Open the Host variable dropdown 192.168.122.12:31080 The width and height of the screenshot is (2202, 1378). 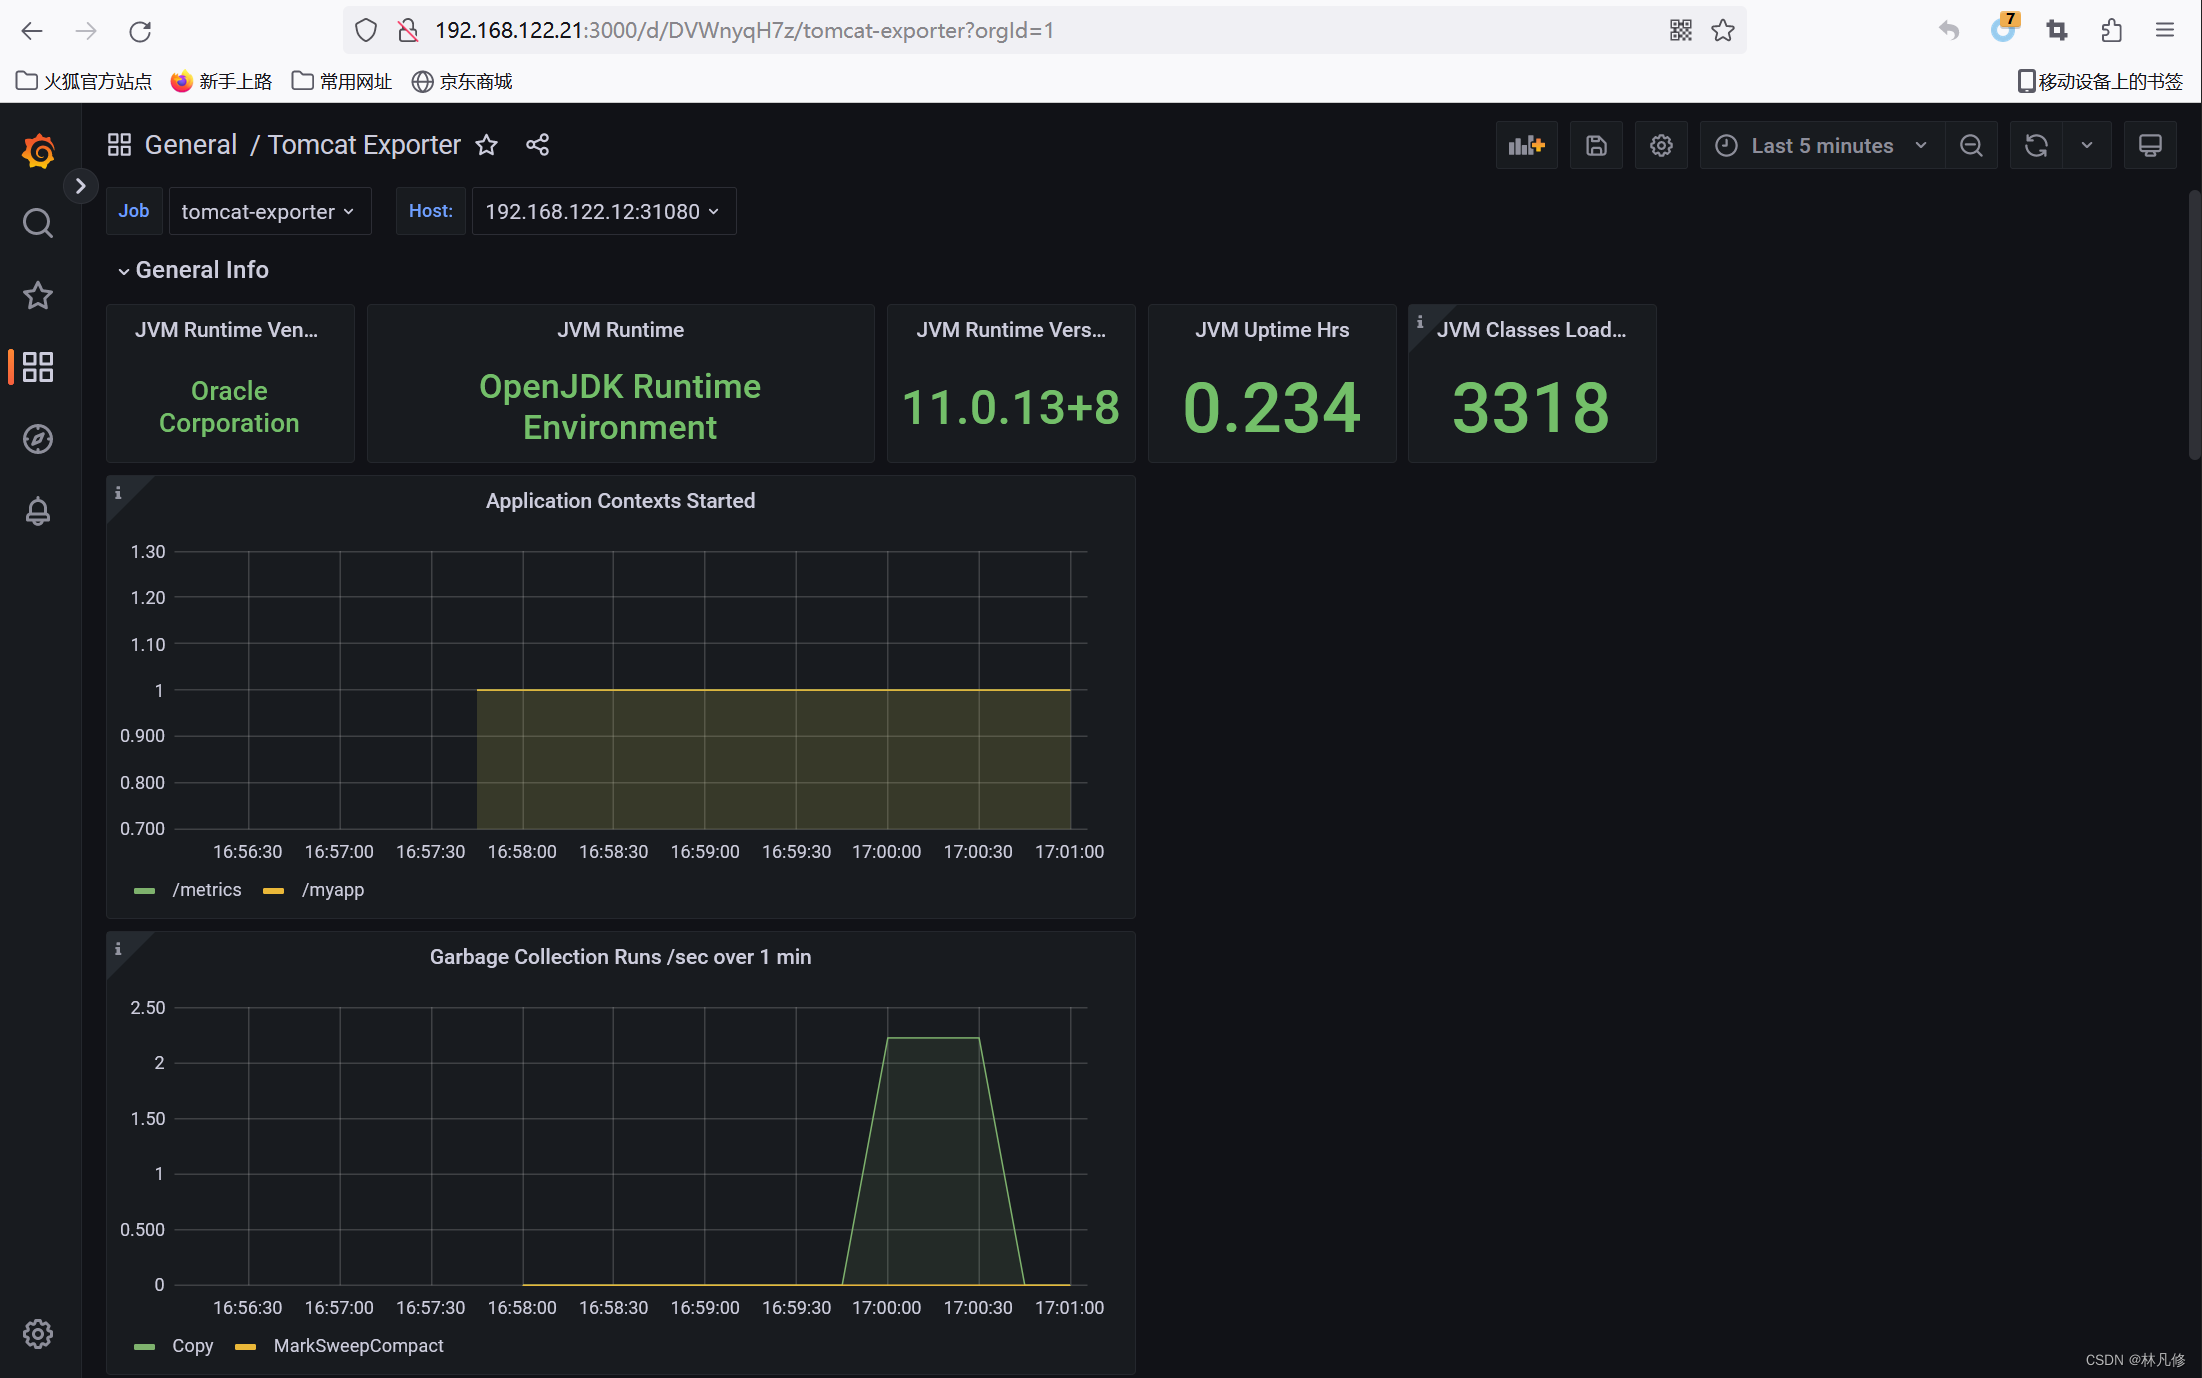pyautogui.click(x=603, y=211)
